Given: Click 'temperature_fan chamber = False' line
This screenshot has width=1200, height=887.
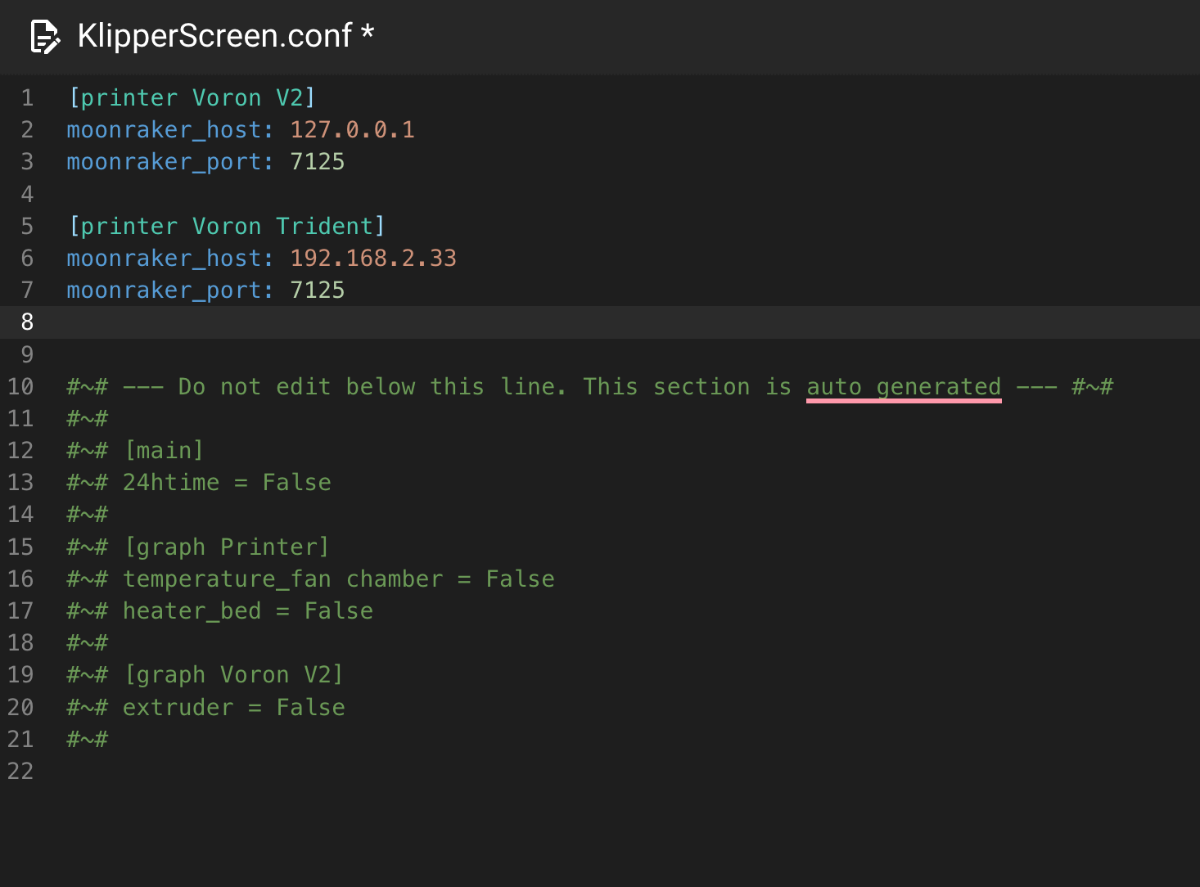Looking at the screenshot, I should click(x=311, y=579).
